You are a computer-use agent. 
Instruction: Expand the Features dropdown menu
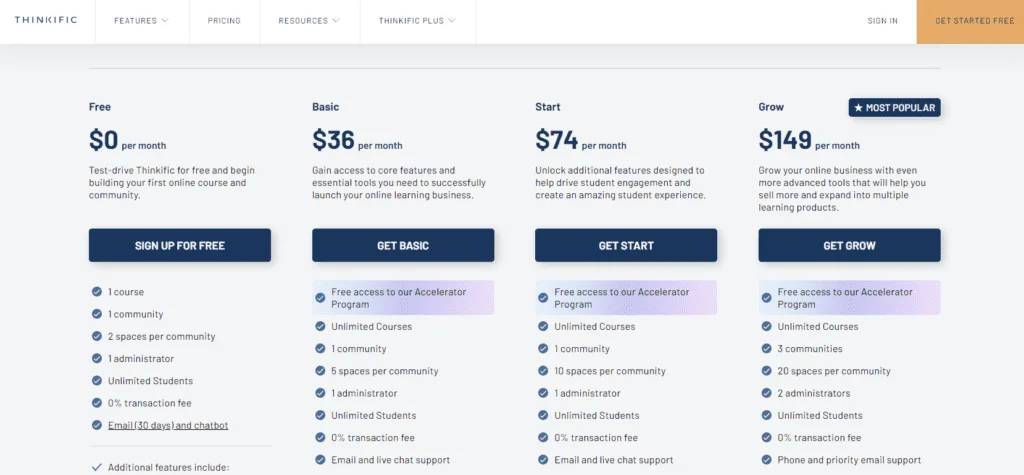point(142,21)
